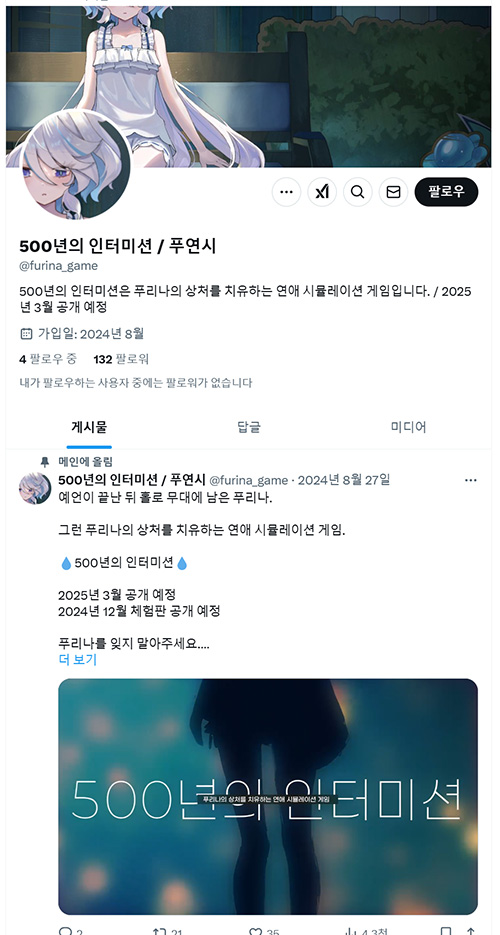The image size is (500, 935).
Task: Open the circular profile avatar picture
Action: (x=75, y=165)
